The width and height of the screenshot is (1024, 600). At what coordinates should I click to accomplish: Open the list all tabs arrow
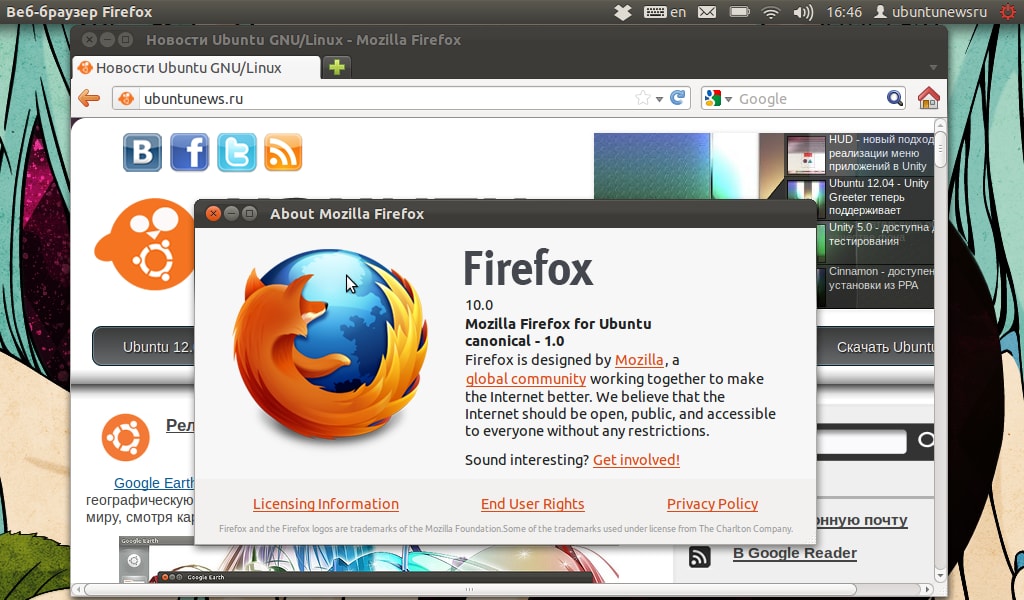pos(933,67)
